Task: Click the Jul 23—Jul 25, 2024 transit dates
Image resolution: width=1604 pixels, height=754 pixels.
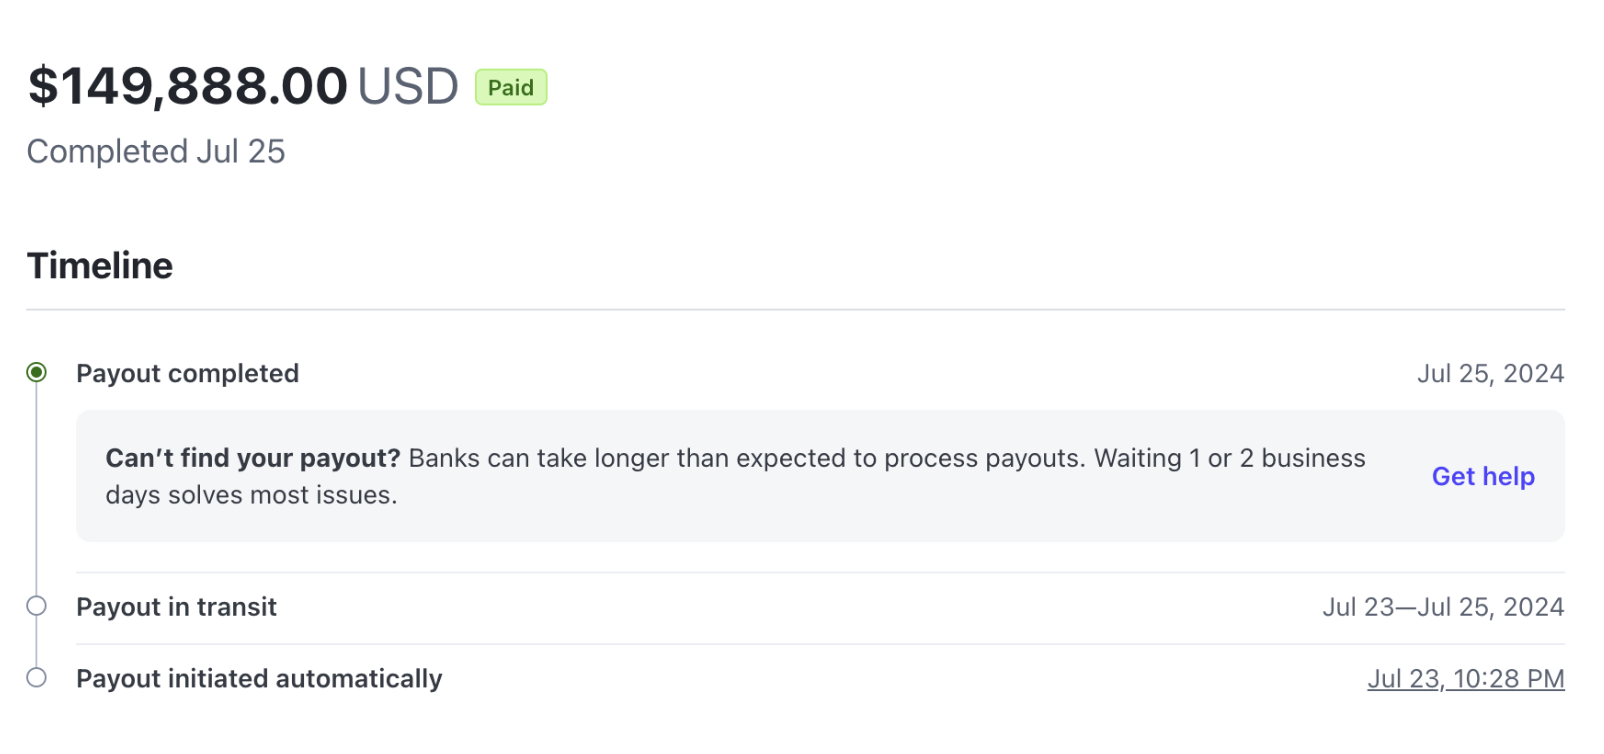Action: [1443, 607]
